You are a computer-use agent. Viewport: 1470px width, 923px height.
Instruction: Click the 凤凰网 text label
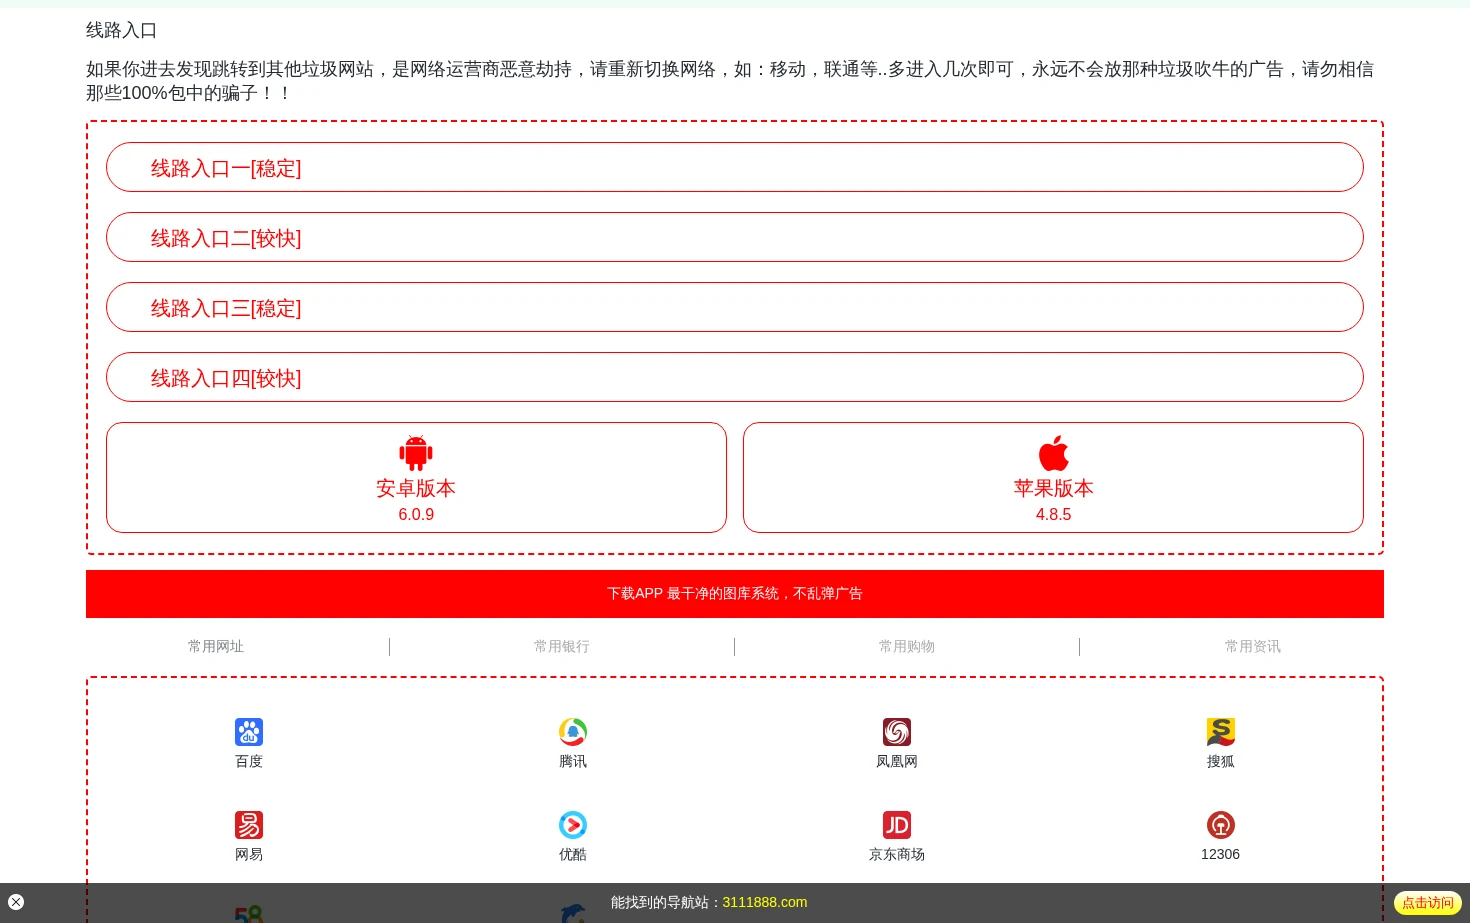click(x=897, y=762)
